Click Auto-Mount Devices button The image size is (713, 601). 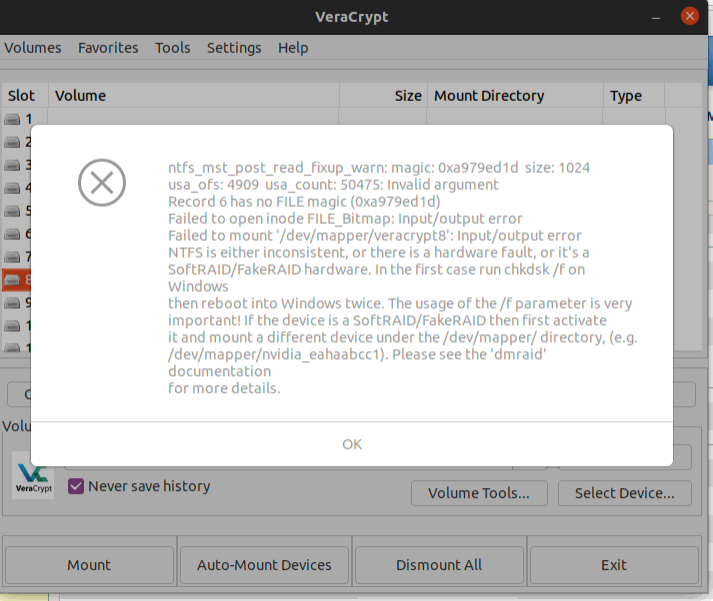[264, 565]
